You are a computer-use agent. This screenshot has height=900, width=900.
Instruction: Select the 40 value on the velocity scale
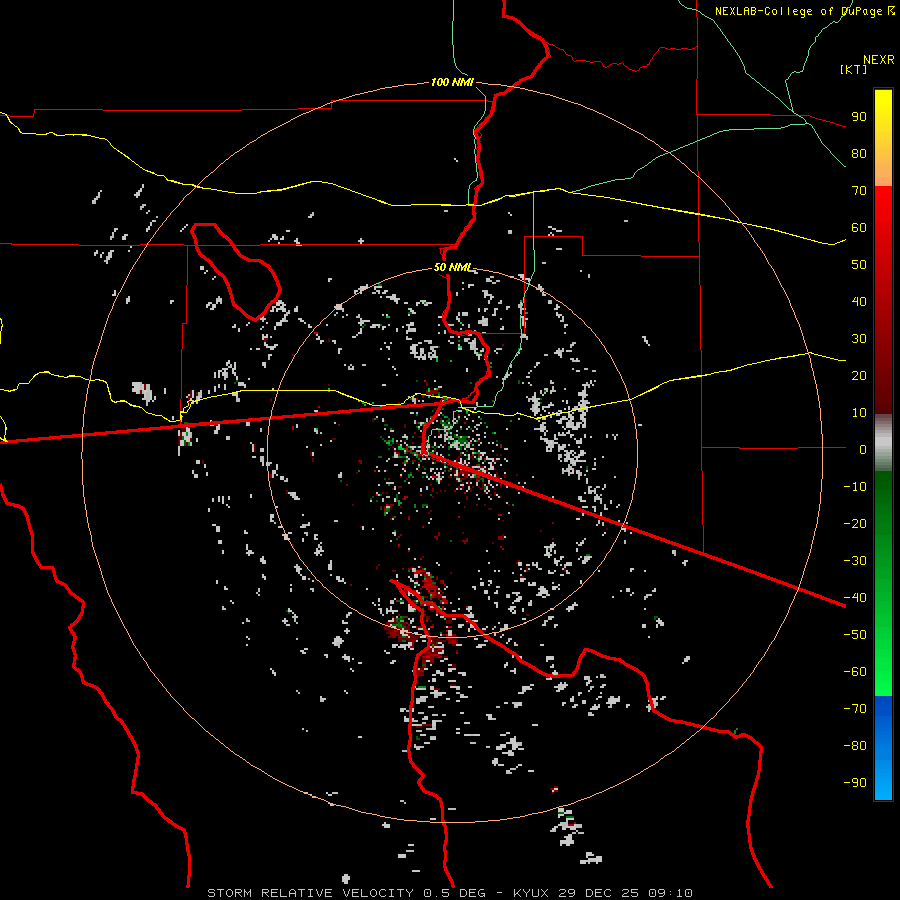859,301
